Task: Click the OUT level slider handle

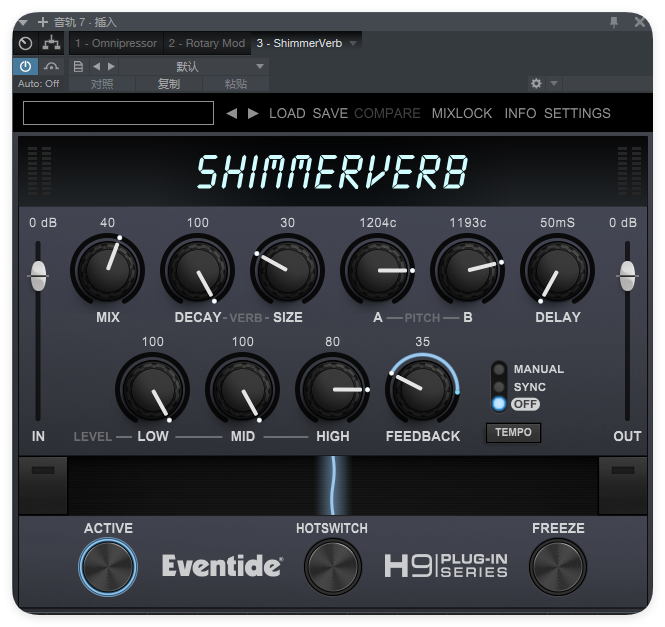Action: (x=627, y=276)
